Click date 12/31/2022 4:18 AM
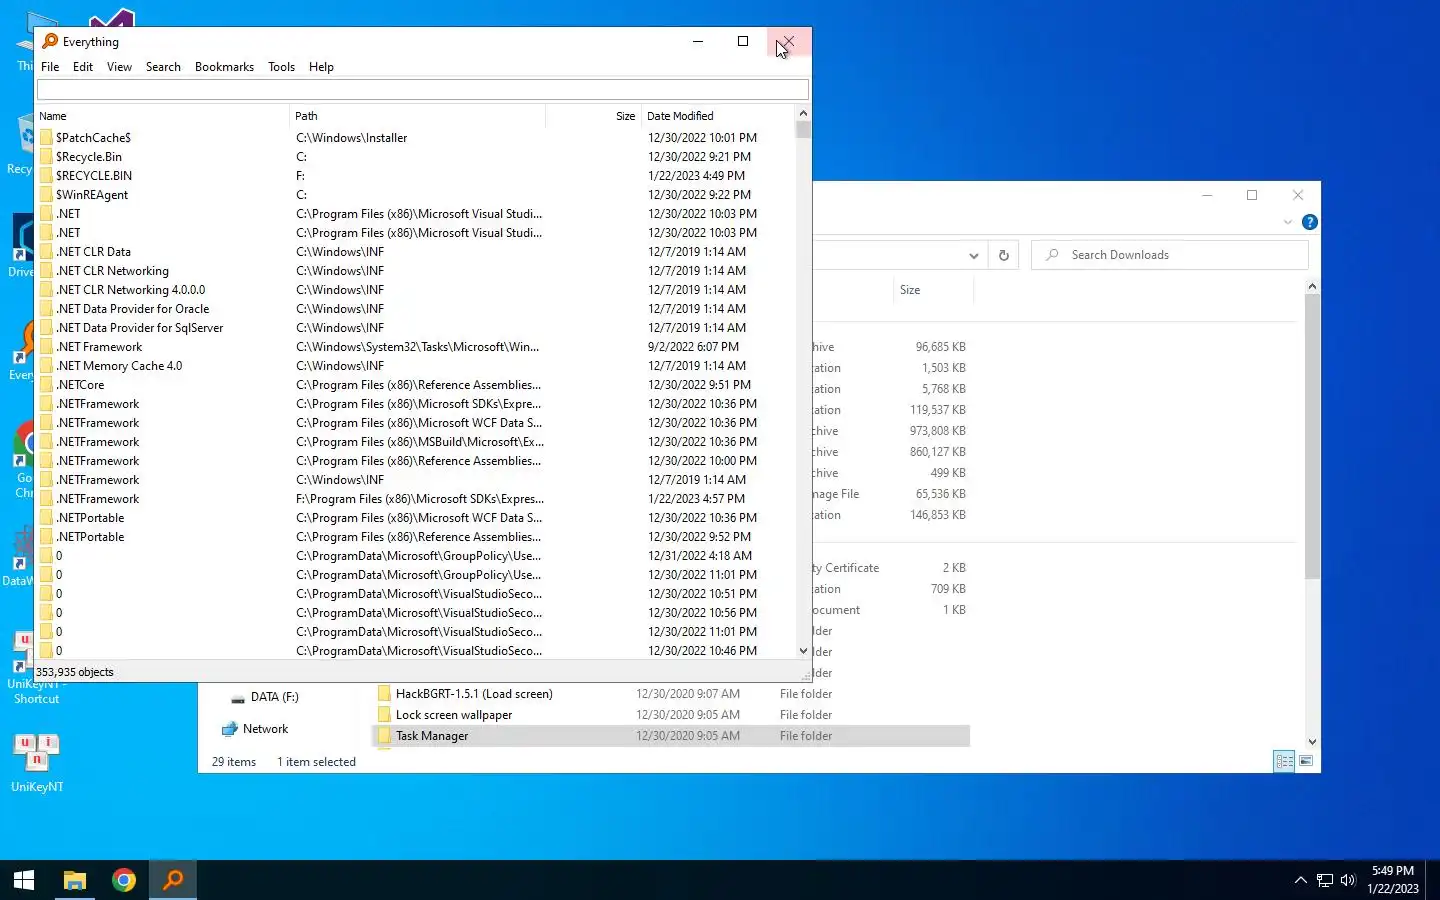The image size is (1440, 900). pyautogui.click(x=700, y=556)
